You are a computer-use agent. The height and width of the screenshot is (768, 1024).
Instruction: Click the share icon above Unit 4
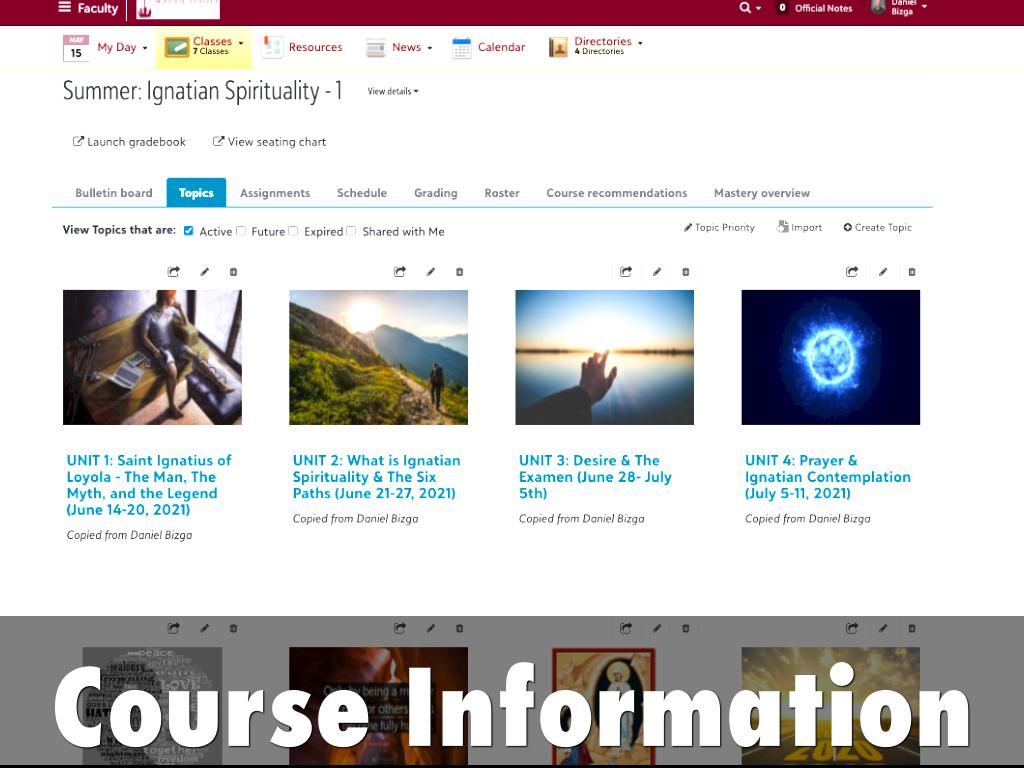[852, 271]
